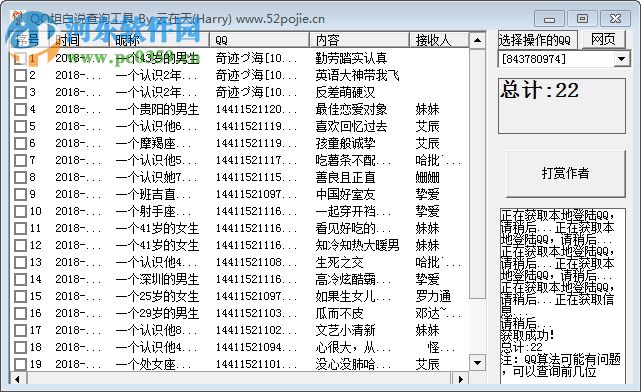The image size is (641, 392).
Task: Select the cell 中国好室友
Action: (345, 194)
